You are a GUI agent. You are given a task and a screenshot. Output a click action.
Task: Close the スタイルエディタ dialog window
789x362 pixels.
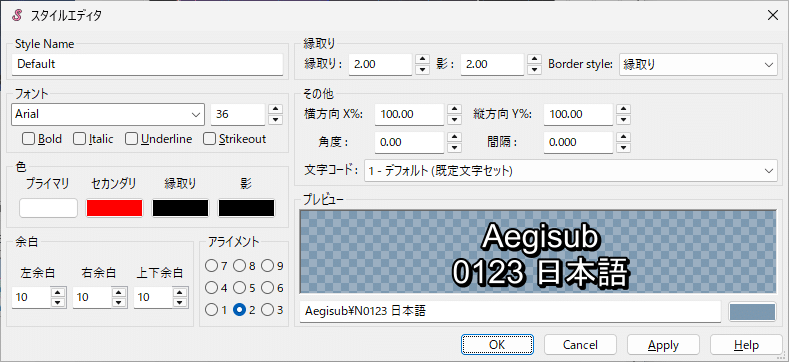click(x=773, y=15)
